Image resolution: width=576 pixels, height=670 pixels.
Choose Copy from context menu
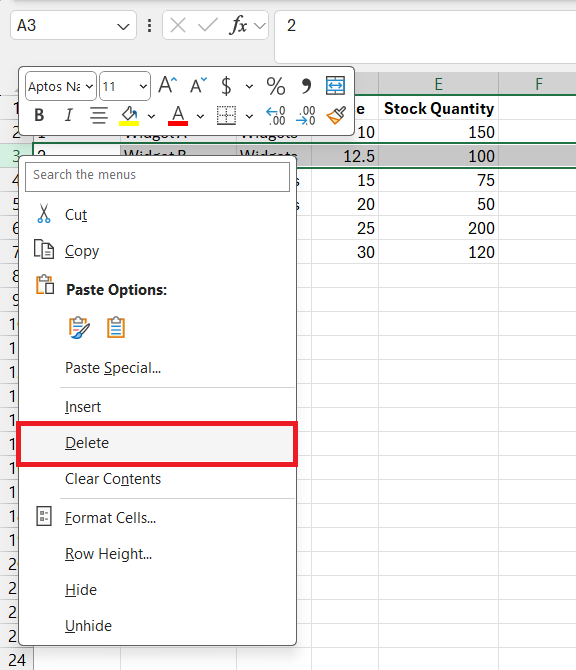157,250
